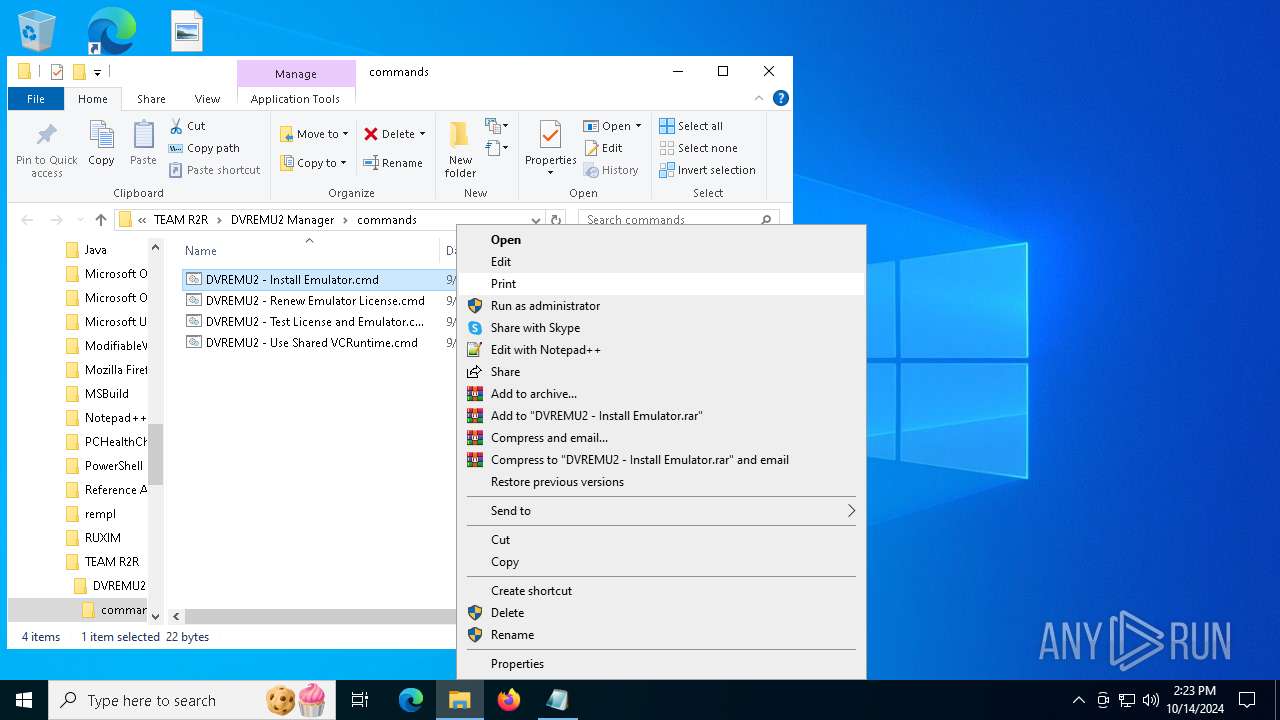Click the Refresh button beside address bar

[557, 220]
